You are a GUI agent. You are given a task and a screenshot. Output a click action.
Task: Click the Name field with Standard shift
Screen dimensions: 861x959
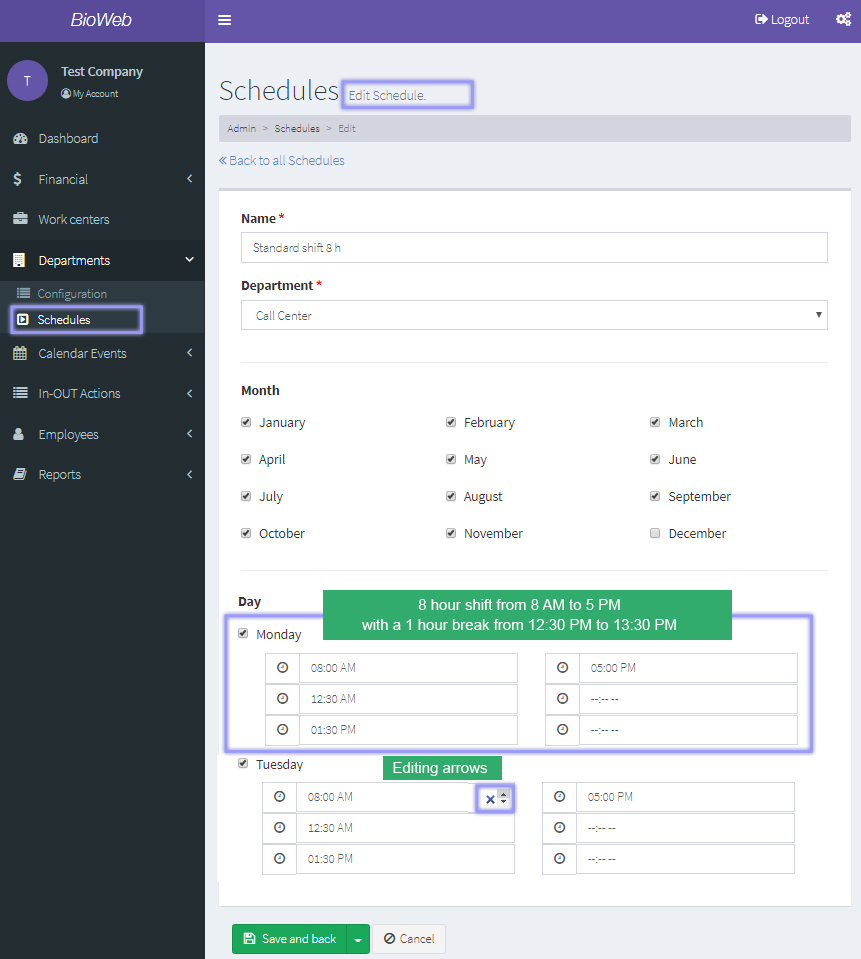(534, 248)
